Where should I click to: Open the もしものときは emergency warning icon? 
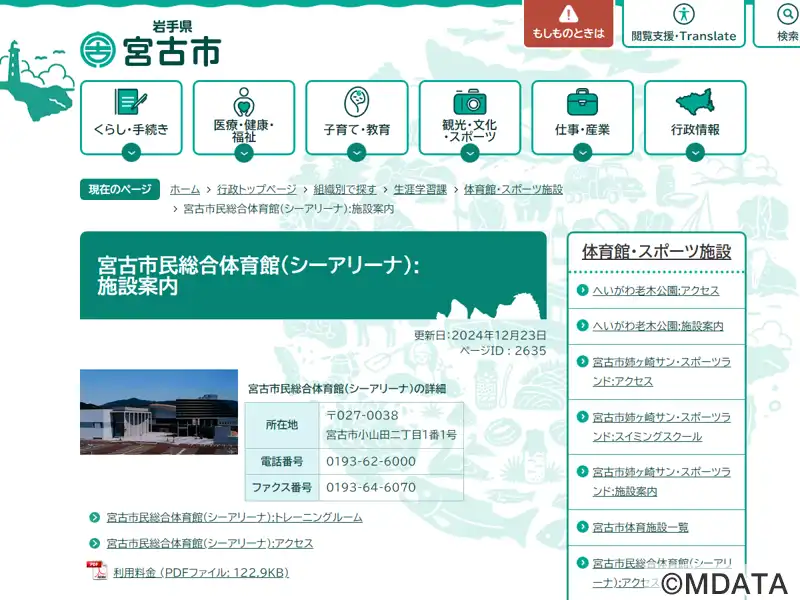tap(568, 14)
